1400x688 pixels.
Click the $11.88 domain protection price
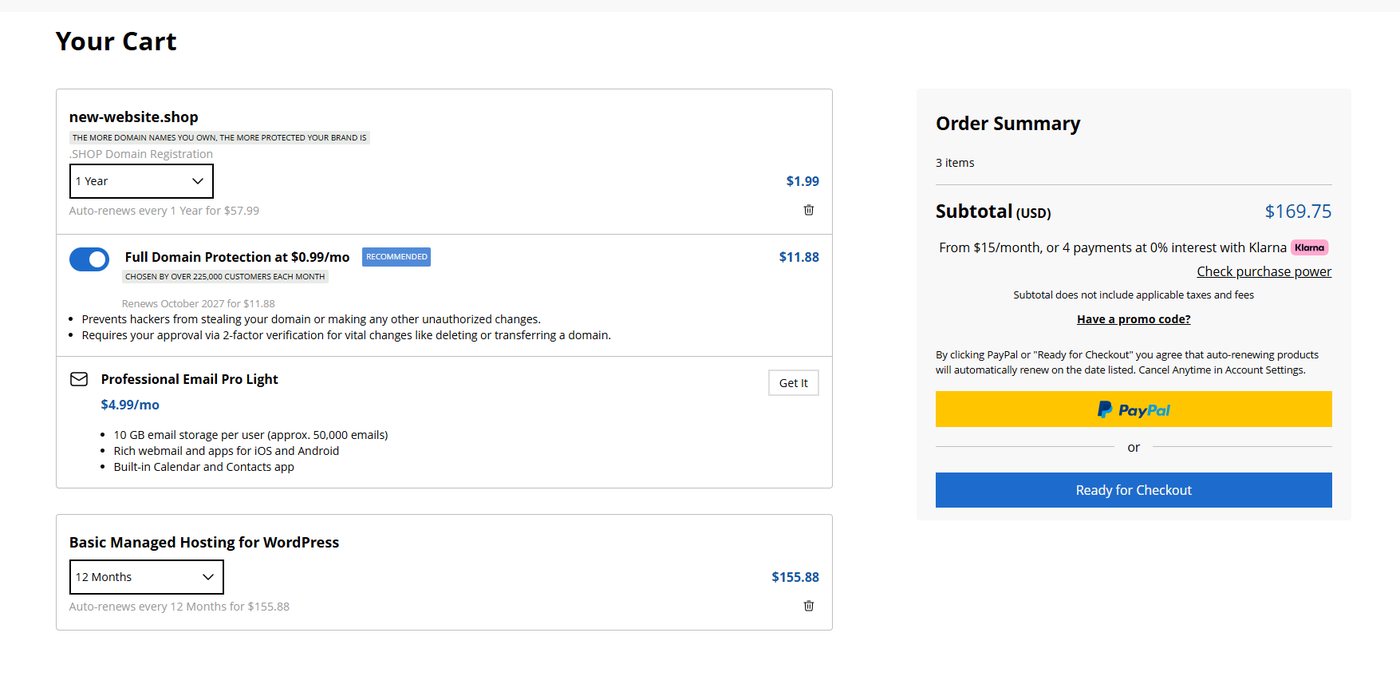pos(799,257)
